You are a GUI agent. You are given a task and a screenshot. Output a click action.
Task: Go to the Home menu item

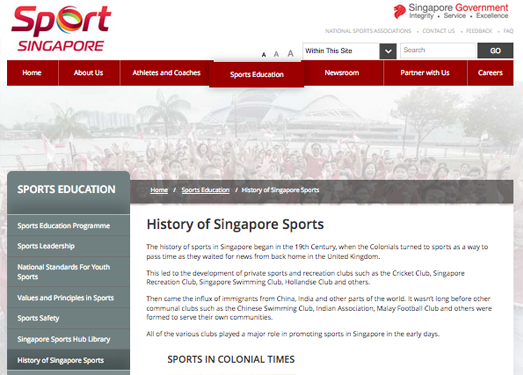pyautogui.click(x=32, y=73)
